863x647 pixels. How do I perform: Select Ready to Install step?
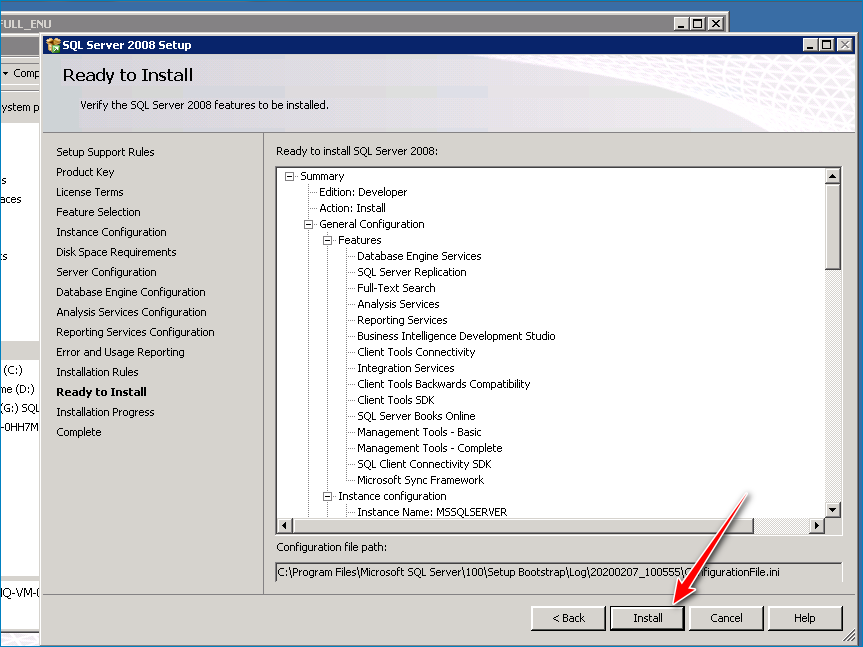(x=101, y=392)
